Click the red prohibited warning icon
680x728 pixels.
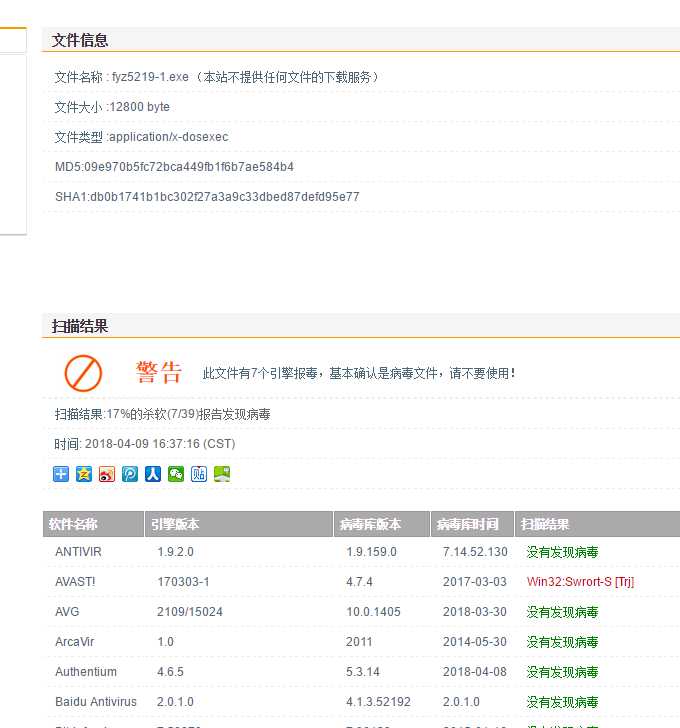[x=83, y=373]
